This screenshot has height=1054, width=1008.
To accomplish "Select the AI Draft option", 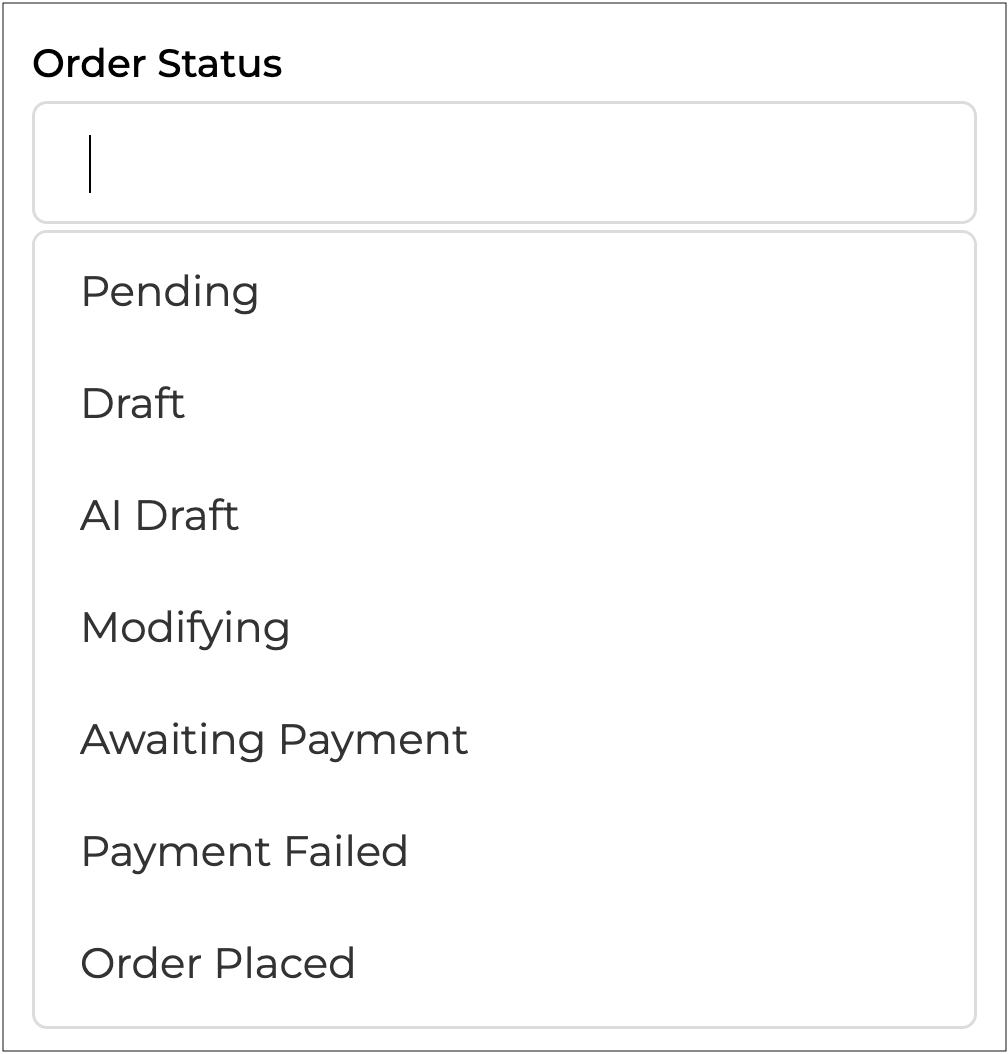I will coord(160,516).
